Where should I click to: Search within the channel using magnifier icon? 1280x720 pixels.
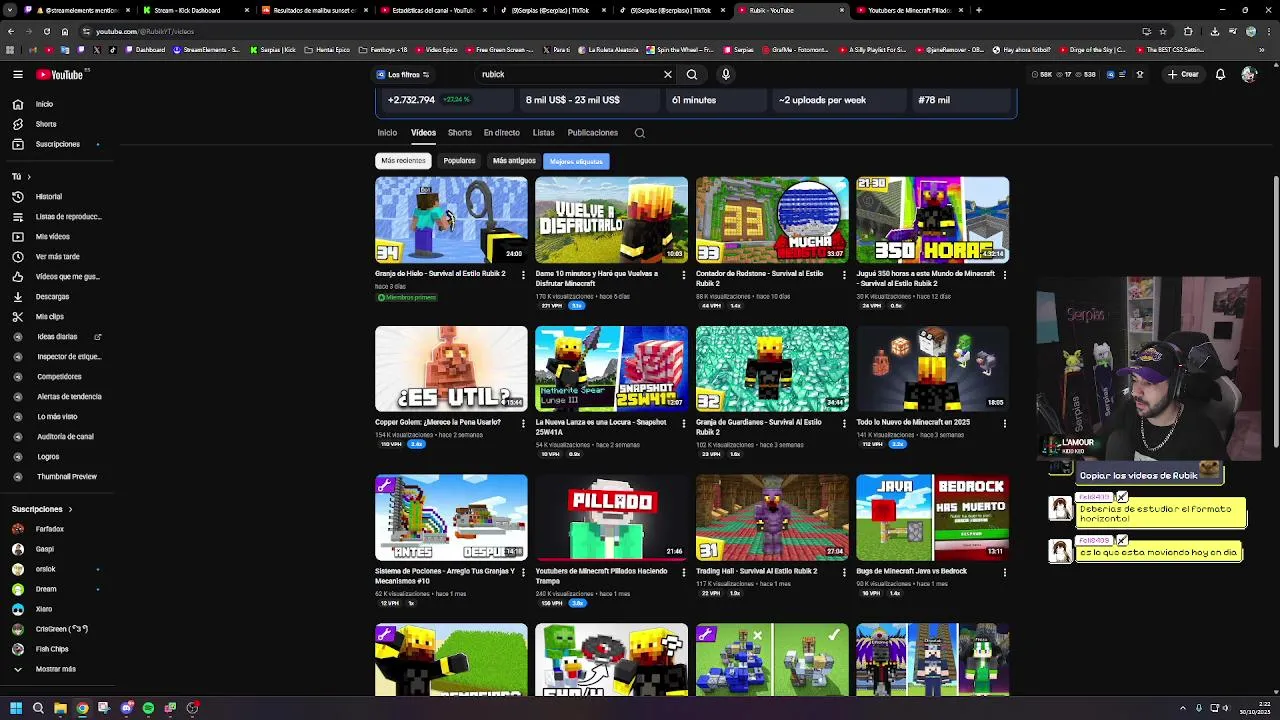pos(640,133)
